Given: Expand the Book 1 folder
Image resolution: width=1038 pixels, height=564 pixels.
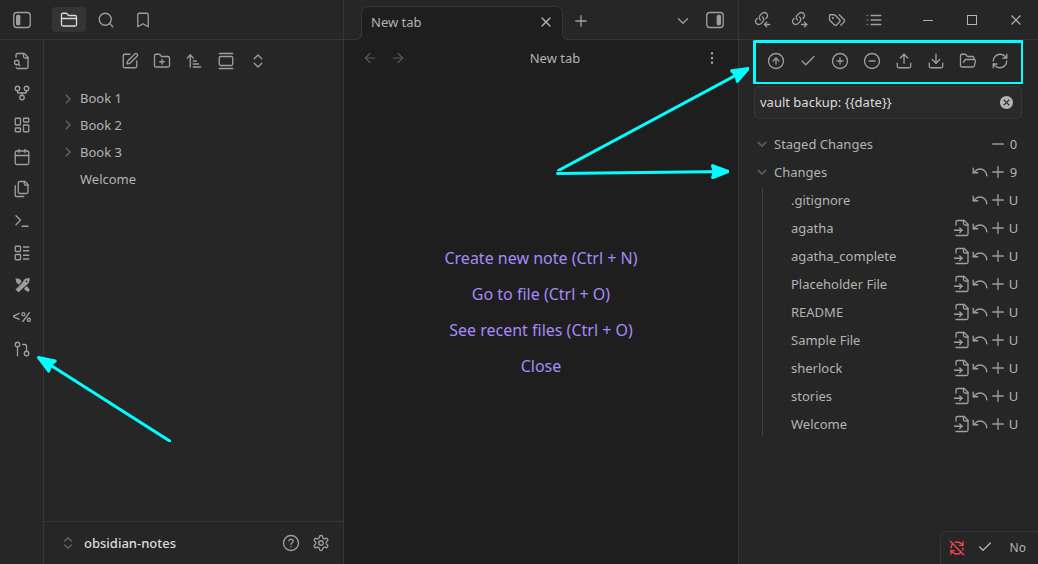Looking at the screenshot, I should (x=68, y=98).
